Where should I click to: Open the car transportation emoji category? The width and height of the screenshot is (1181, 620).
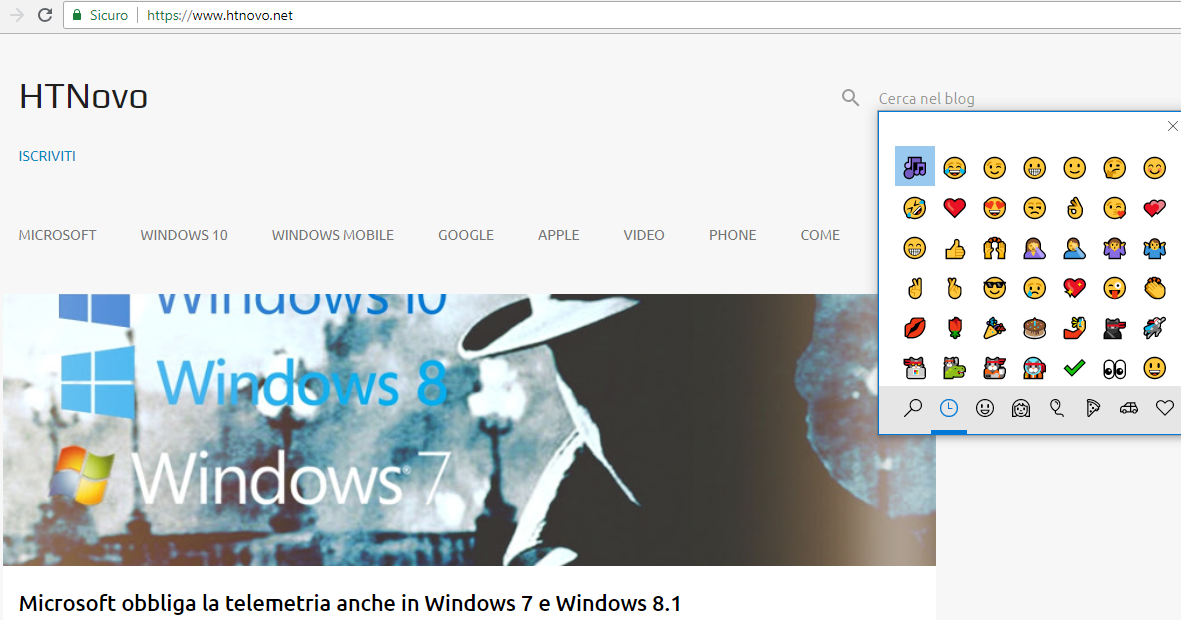(x=1128, y=408)
